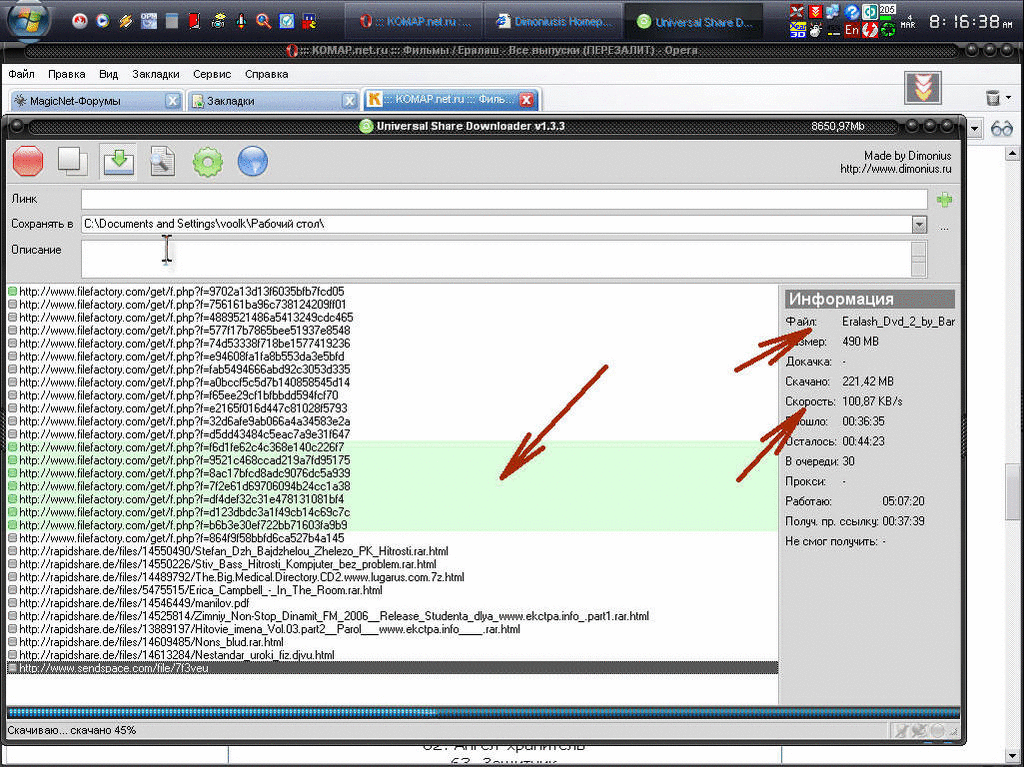The height and width of the screenshot is (767, 1024).
Task: Click the http://www.dimonius.ru link
Action: click(x=895, y=169)
